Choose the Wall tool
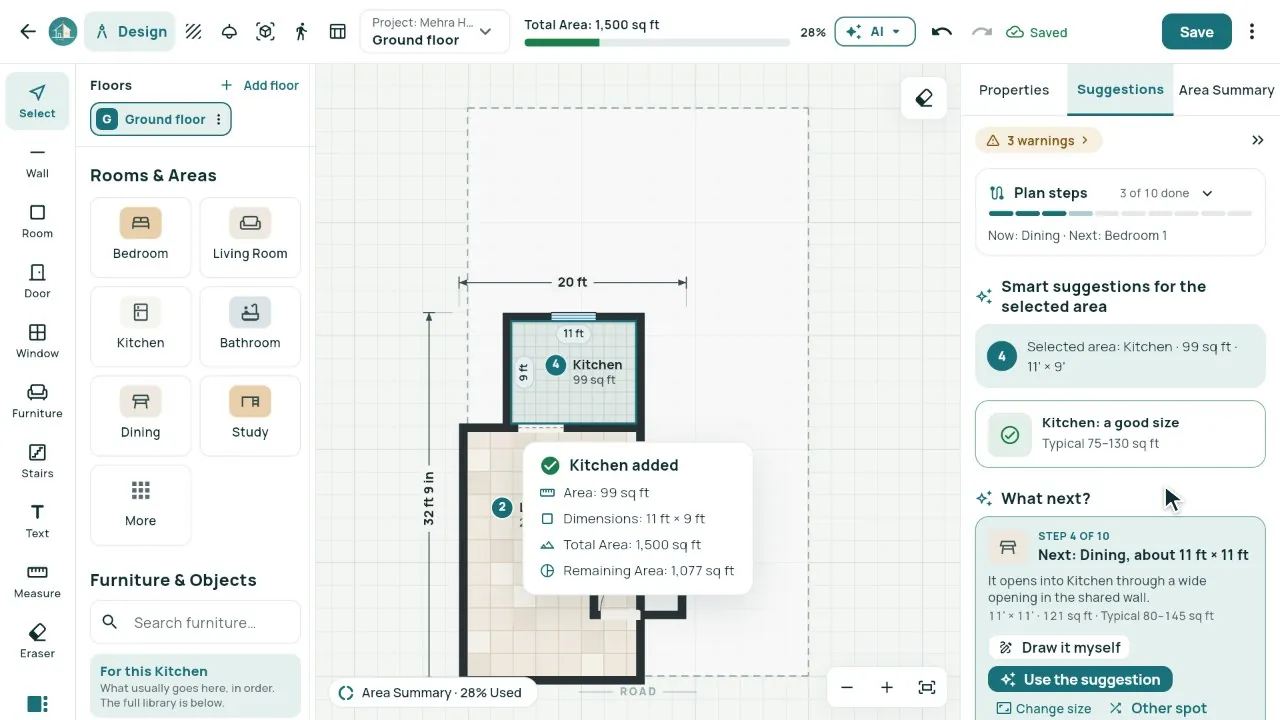Viewport: 1280px width, 720px height. pos(37,161)
